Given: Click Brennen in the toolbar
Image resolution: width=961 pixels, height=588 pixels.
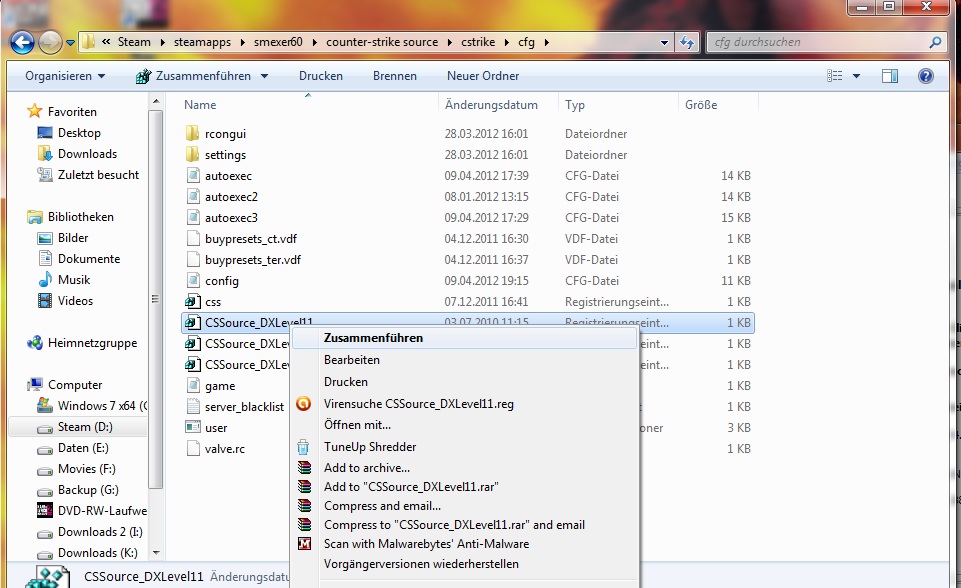Looking at the screenshot, I should point(395,76).
